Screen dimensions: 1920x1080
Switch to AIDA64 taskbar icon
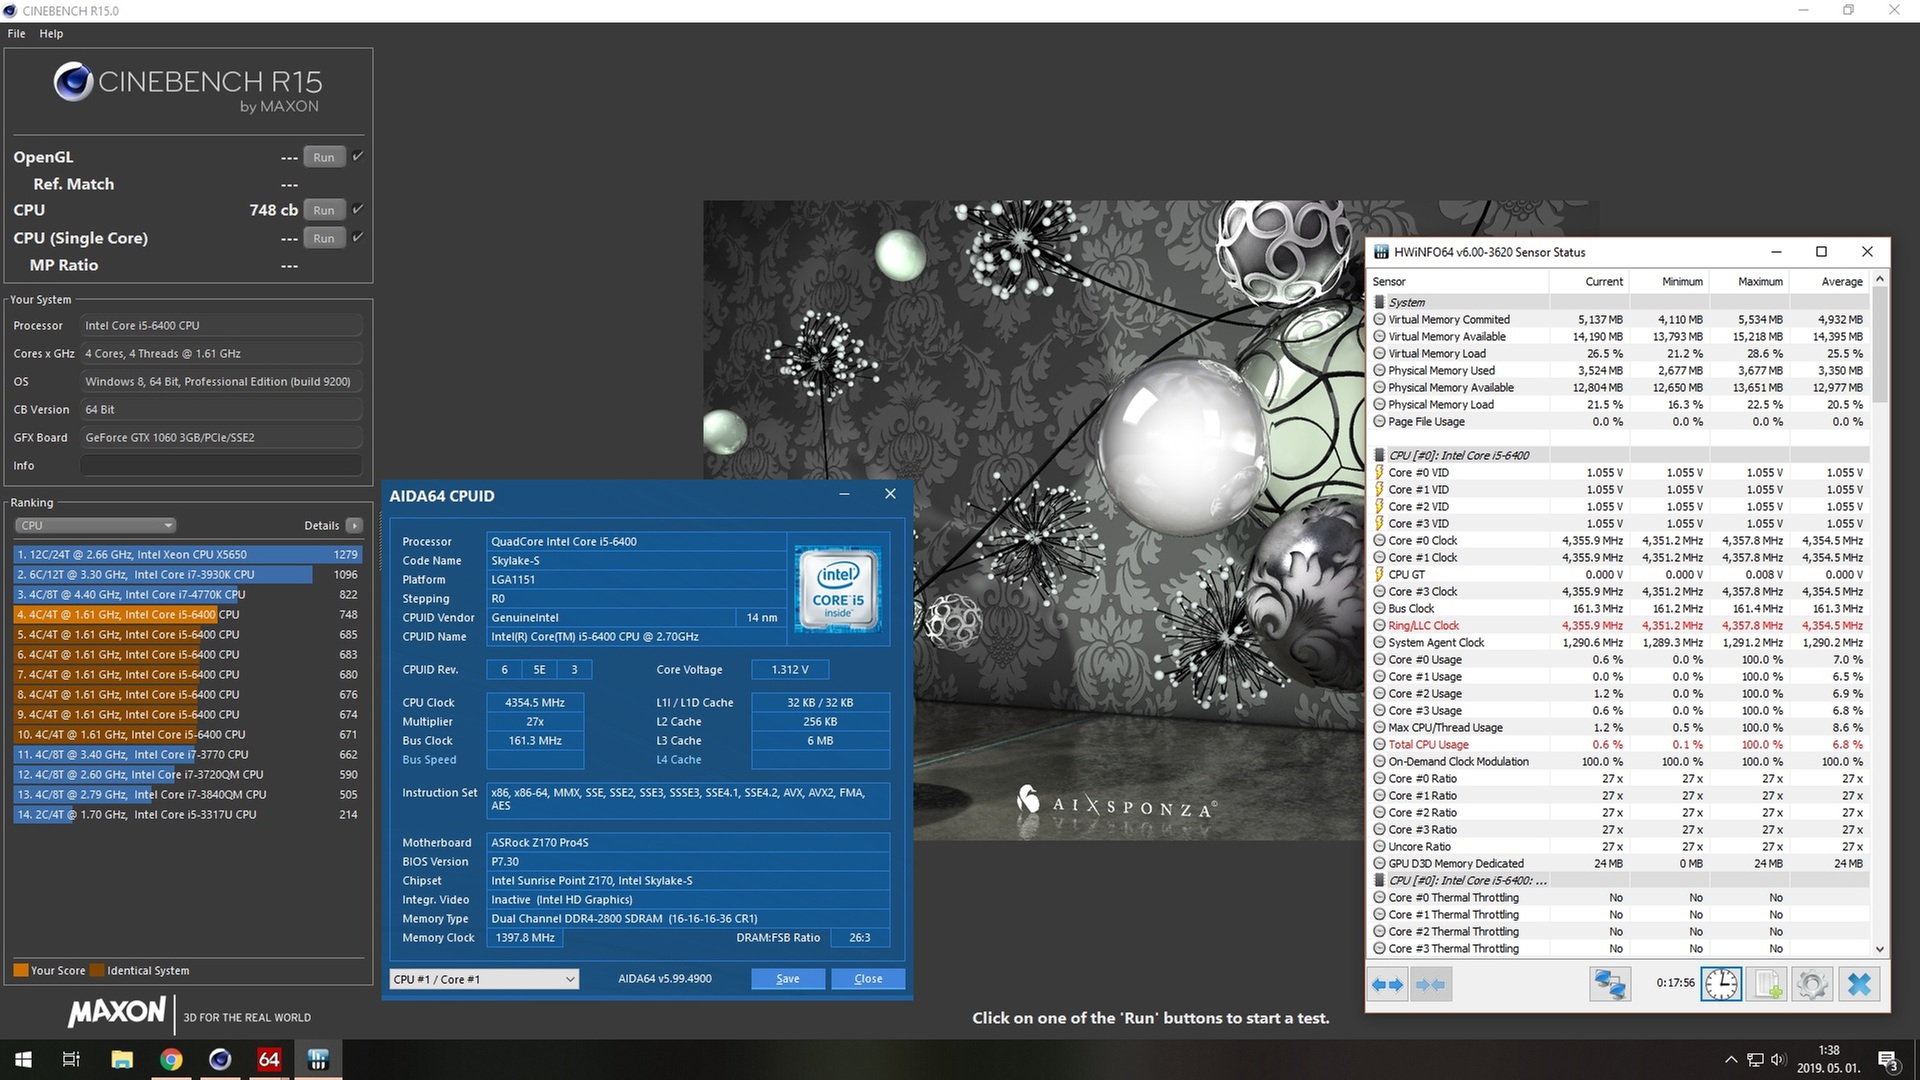(269, 1059)
